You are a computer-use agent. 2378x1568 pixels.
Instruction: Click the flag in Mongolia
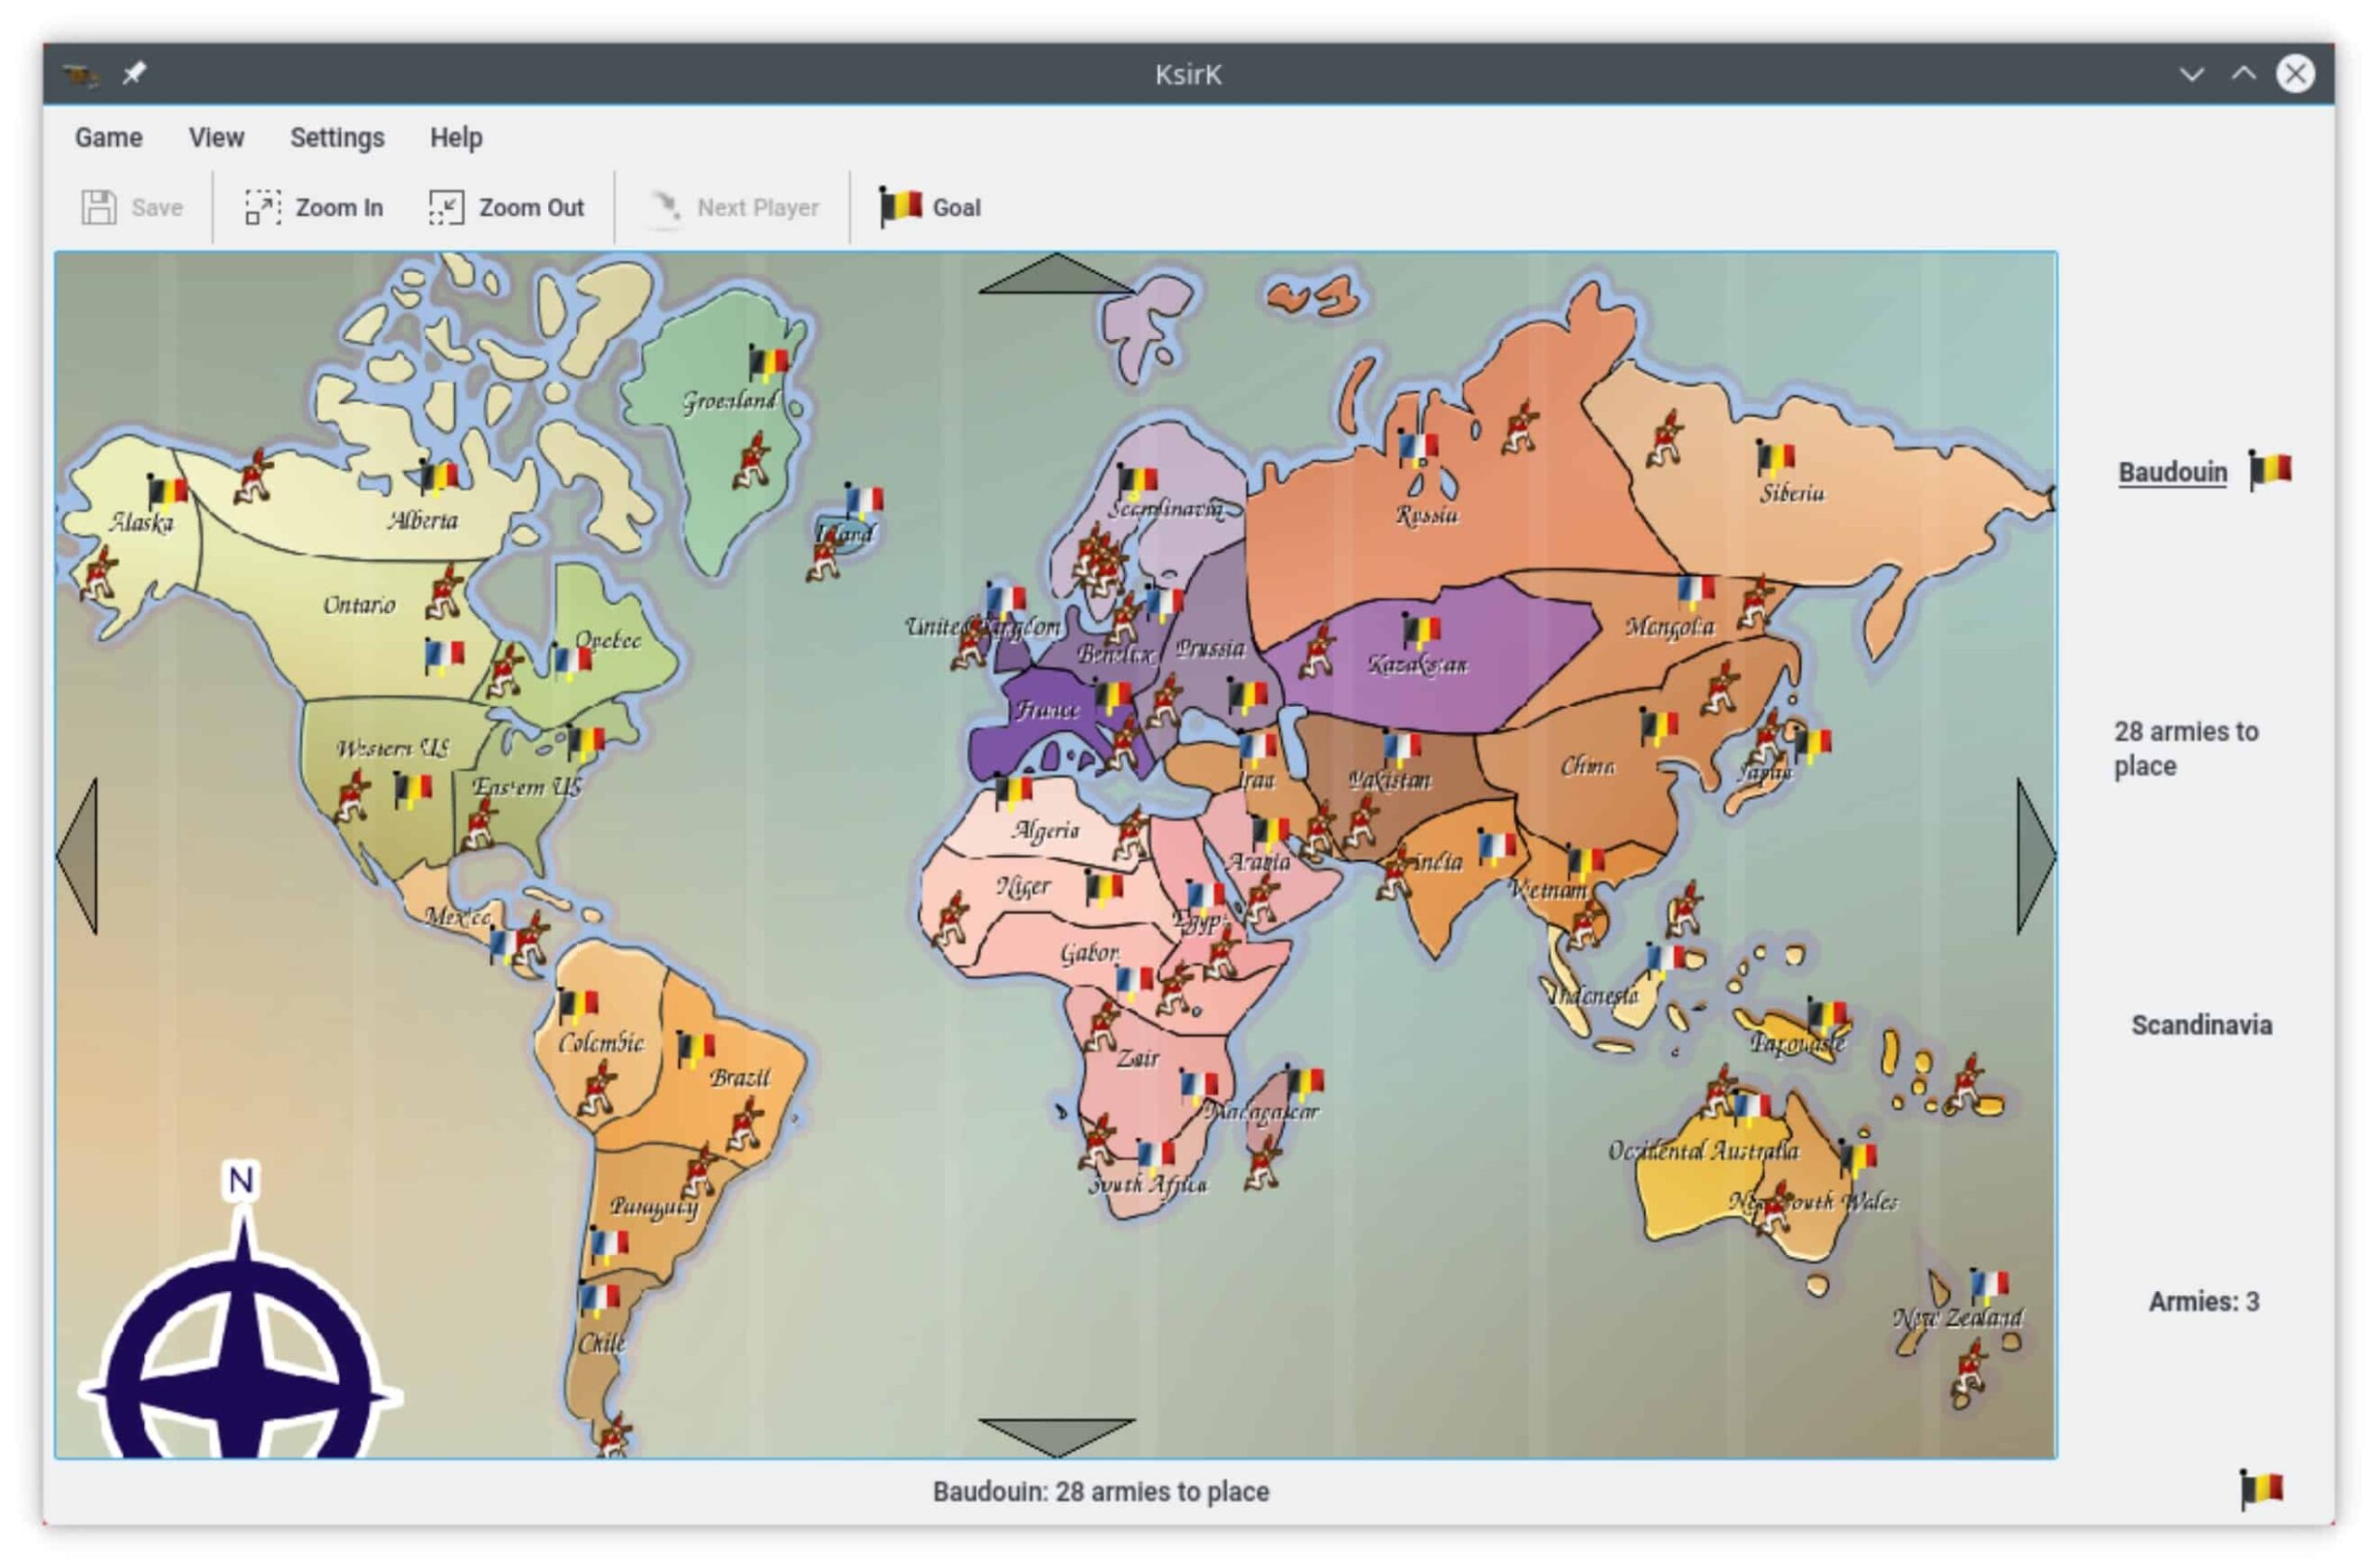[x=1695, y=591]
